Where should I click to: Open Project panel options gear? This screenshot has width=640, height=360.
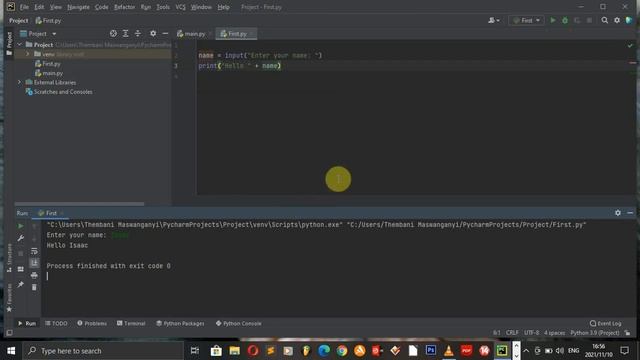click(x=153, y=33)
